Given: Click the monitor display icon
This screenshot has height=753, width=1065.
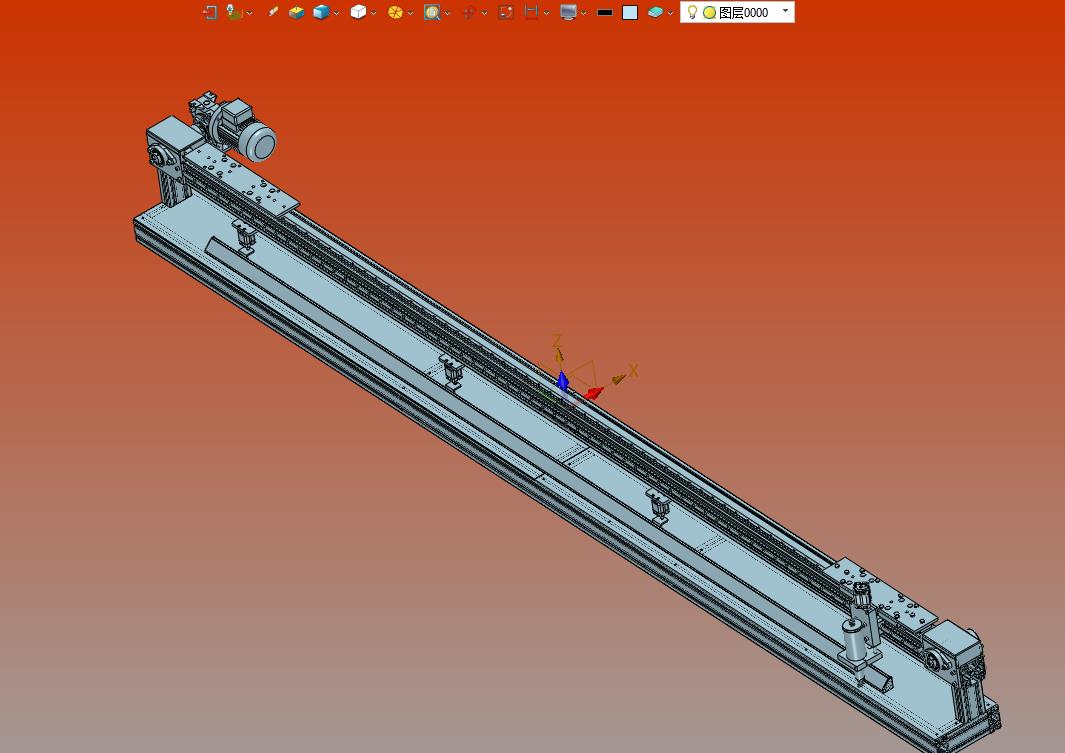Looking at the screenshot, I should point(568,12).
